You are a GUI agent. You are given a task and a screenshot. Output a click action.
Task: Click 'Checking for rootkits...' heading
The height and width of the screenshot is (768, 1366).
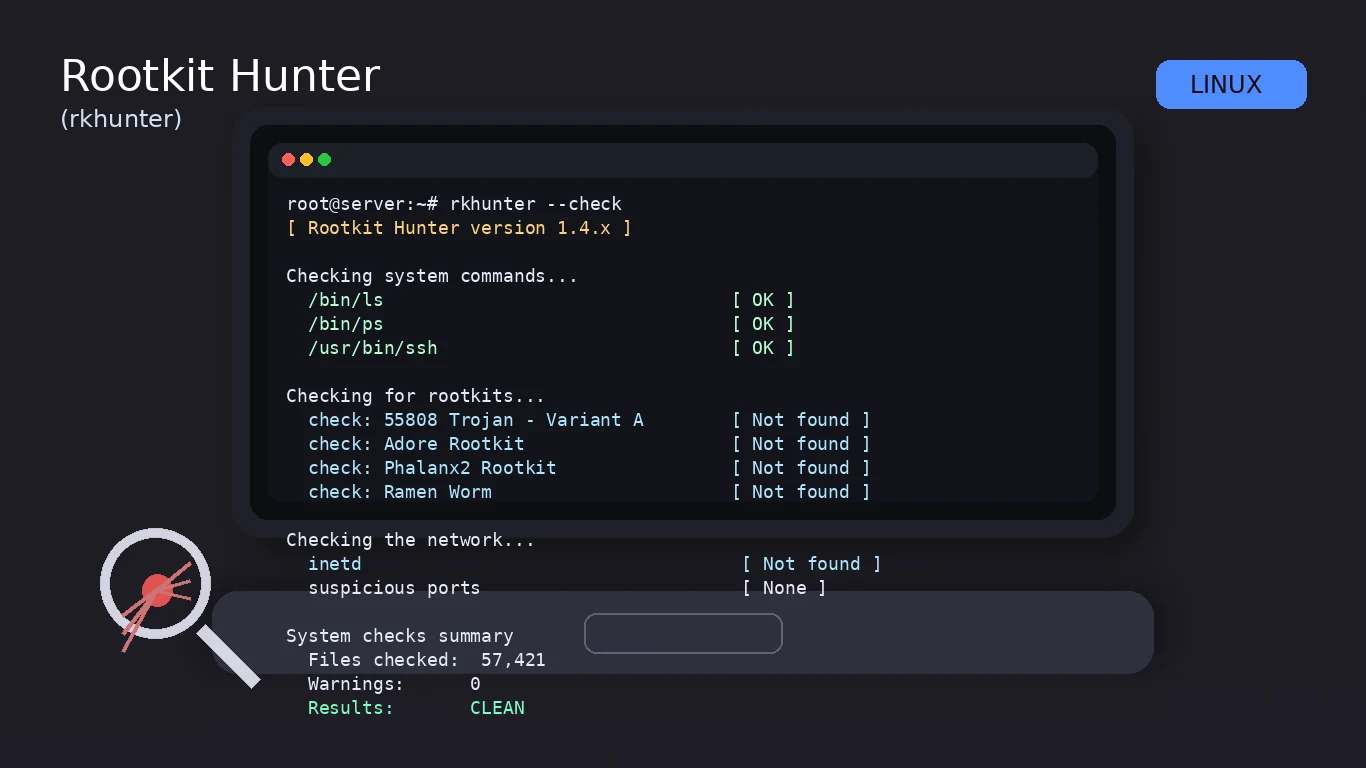(415, 396)
